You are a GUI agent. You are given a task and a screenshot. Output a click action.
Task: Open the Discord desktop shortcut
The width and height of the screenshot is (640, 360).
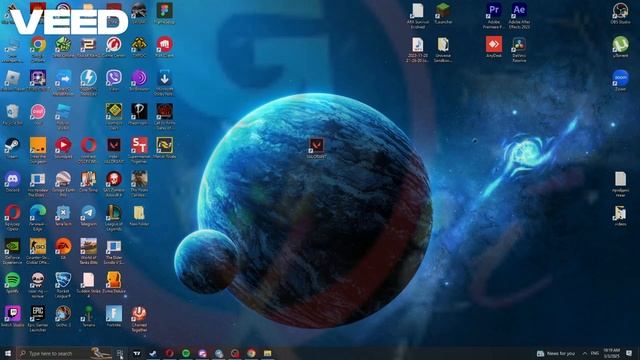pos(12,179)
